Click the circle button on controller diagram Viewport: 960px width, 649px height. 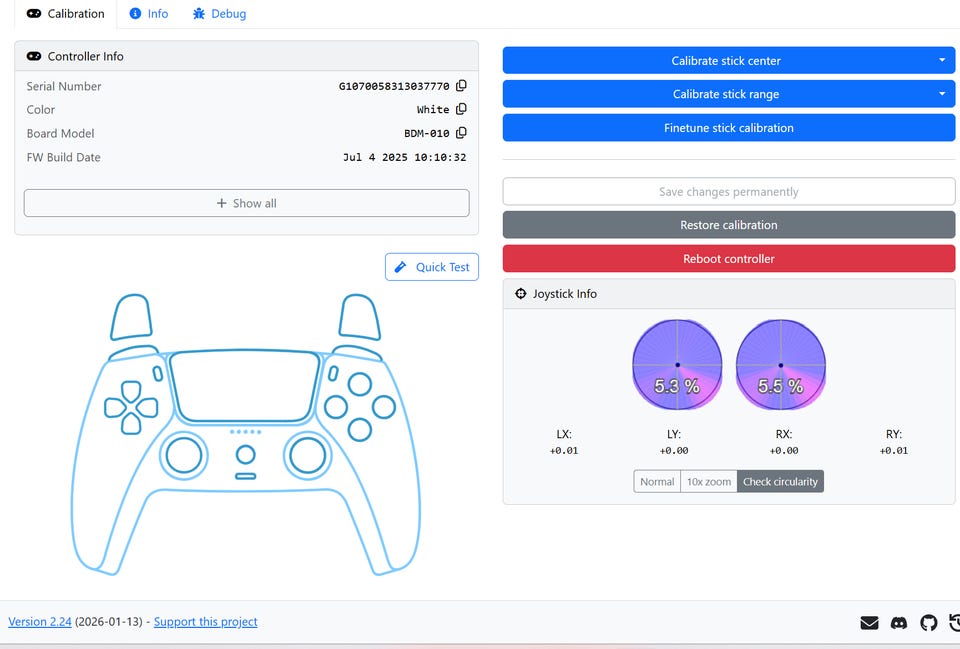coord(384,407)
